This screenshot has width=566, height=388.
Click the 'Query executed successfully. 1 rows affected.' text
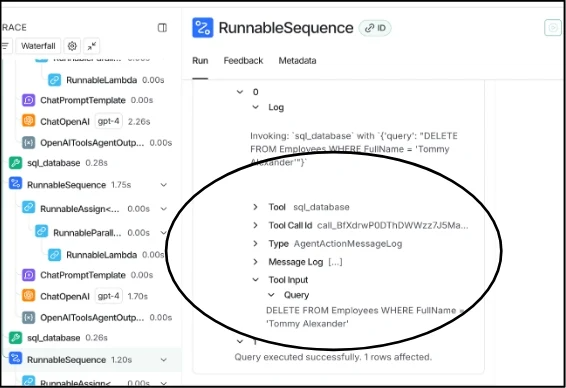tap(333, 357)
